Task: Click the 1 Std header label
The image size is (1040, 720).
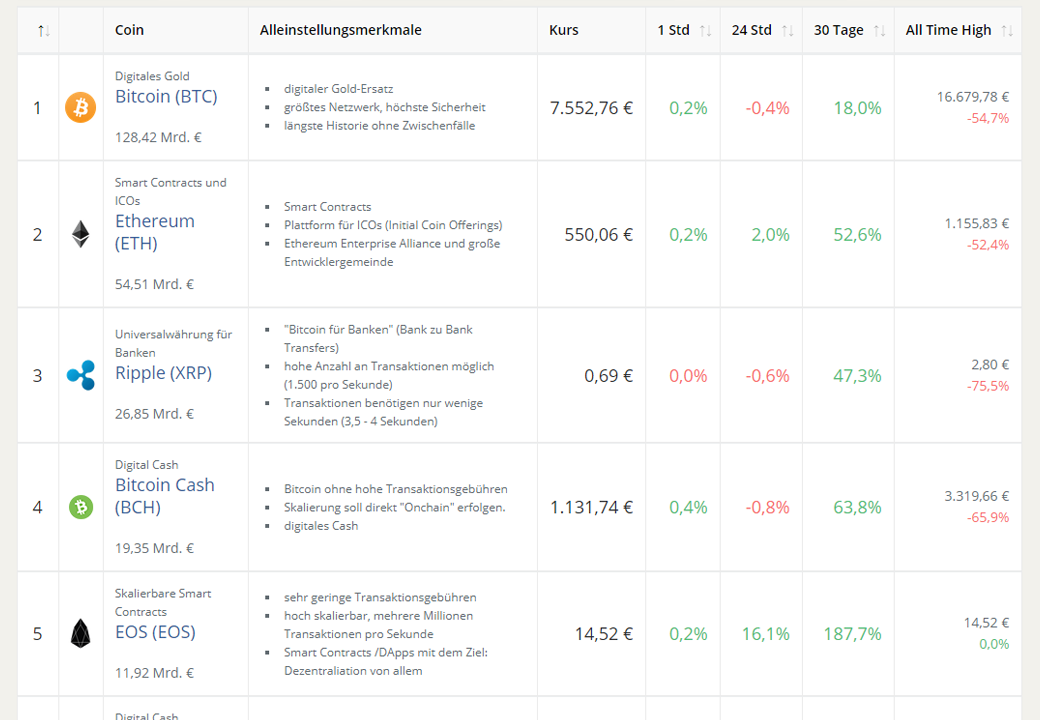Action: (x=673, y=30)
